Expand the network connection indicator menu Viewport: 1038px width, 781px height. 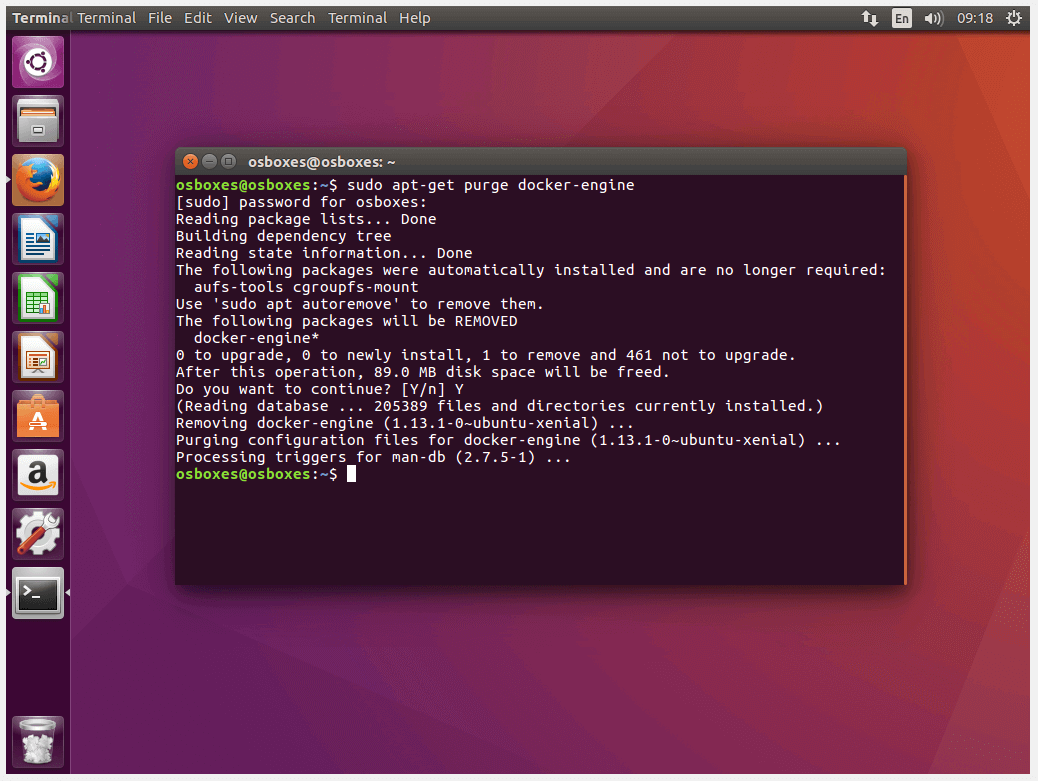869,18
